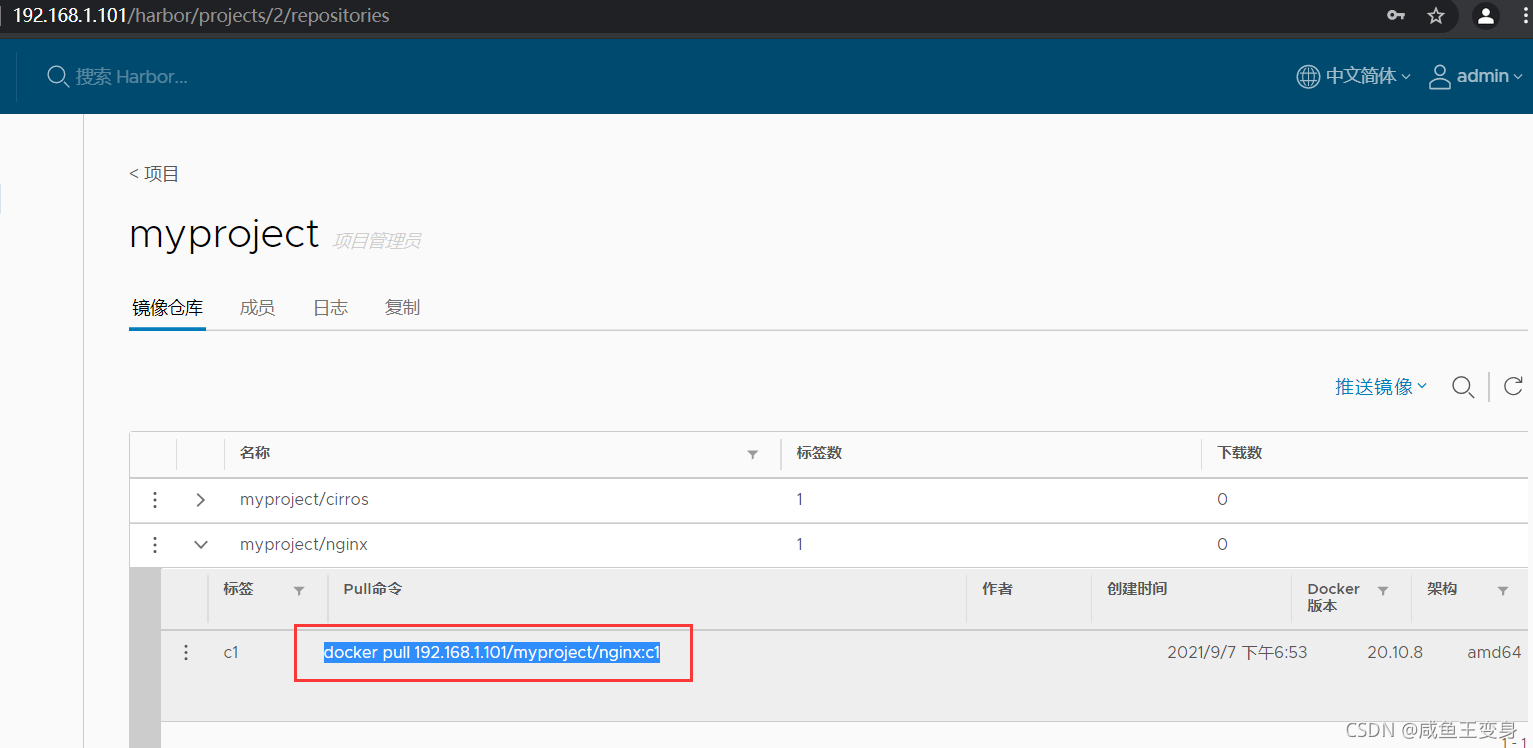
Task: Click the amd64 architecture value
Action: [1494, 653]
